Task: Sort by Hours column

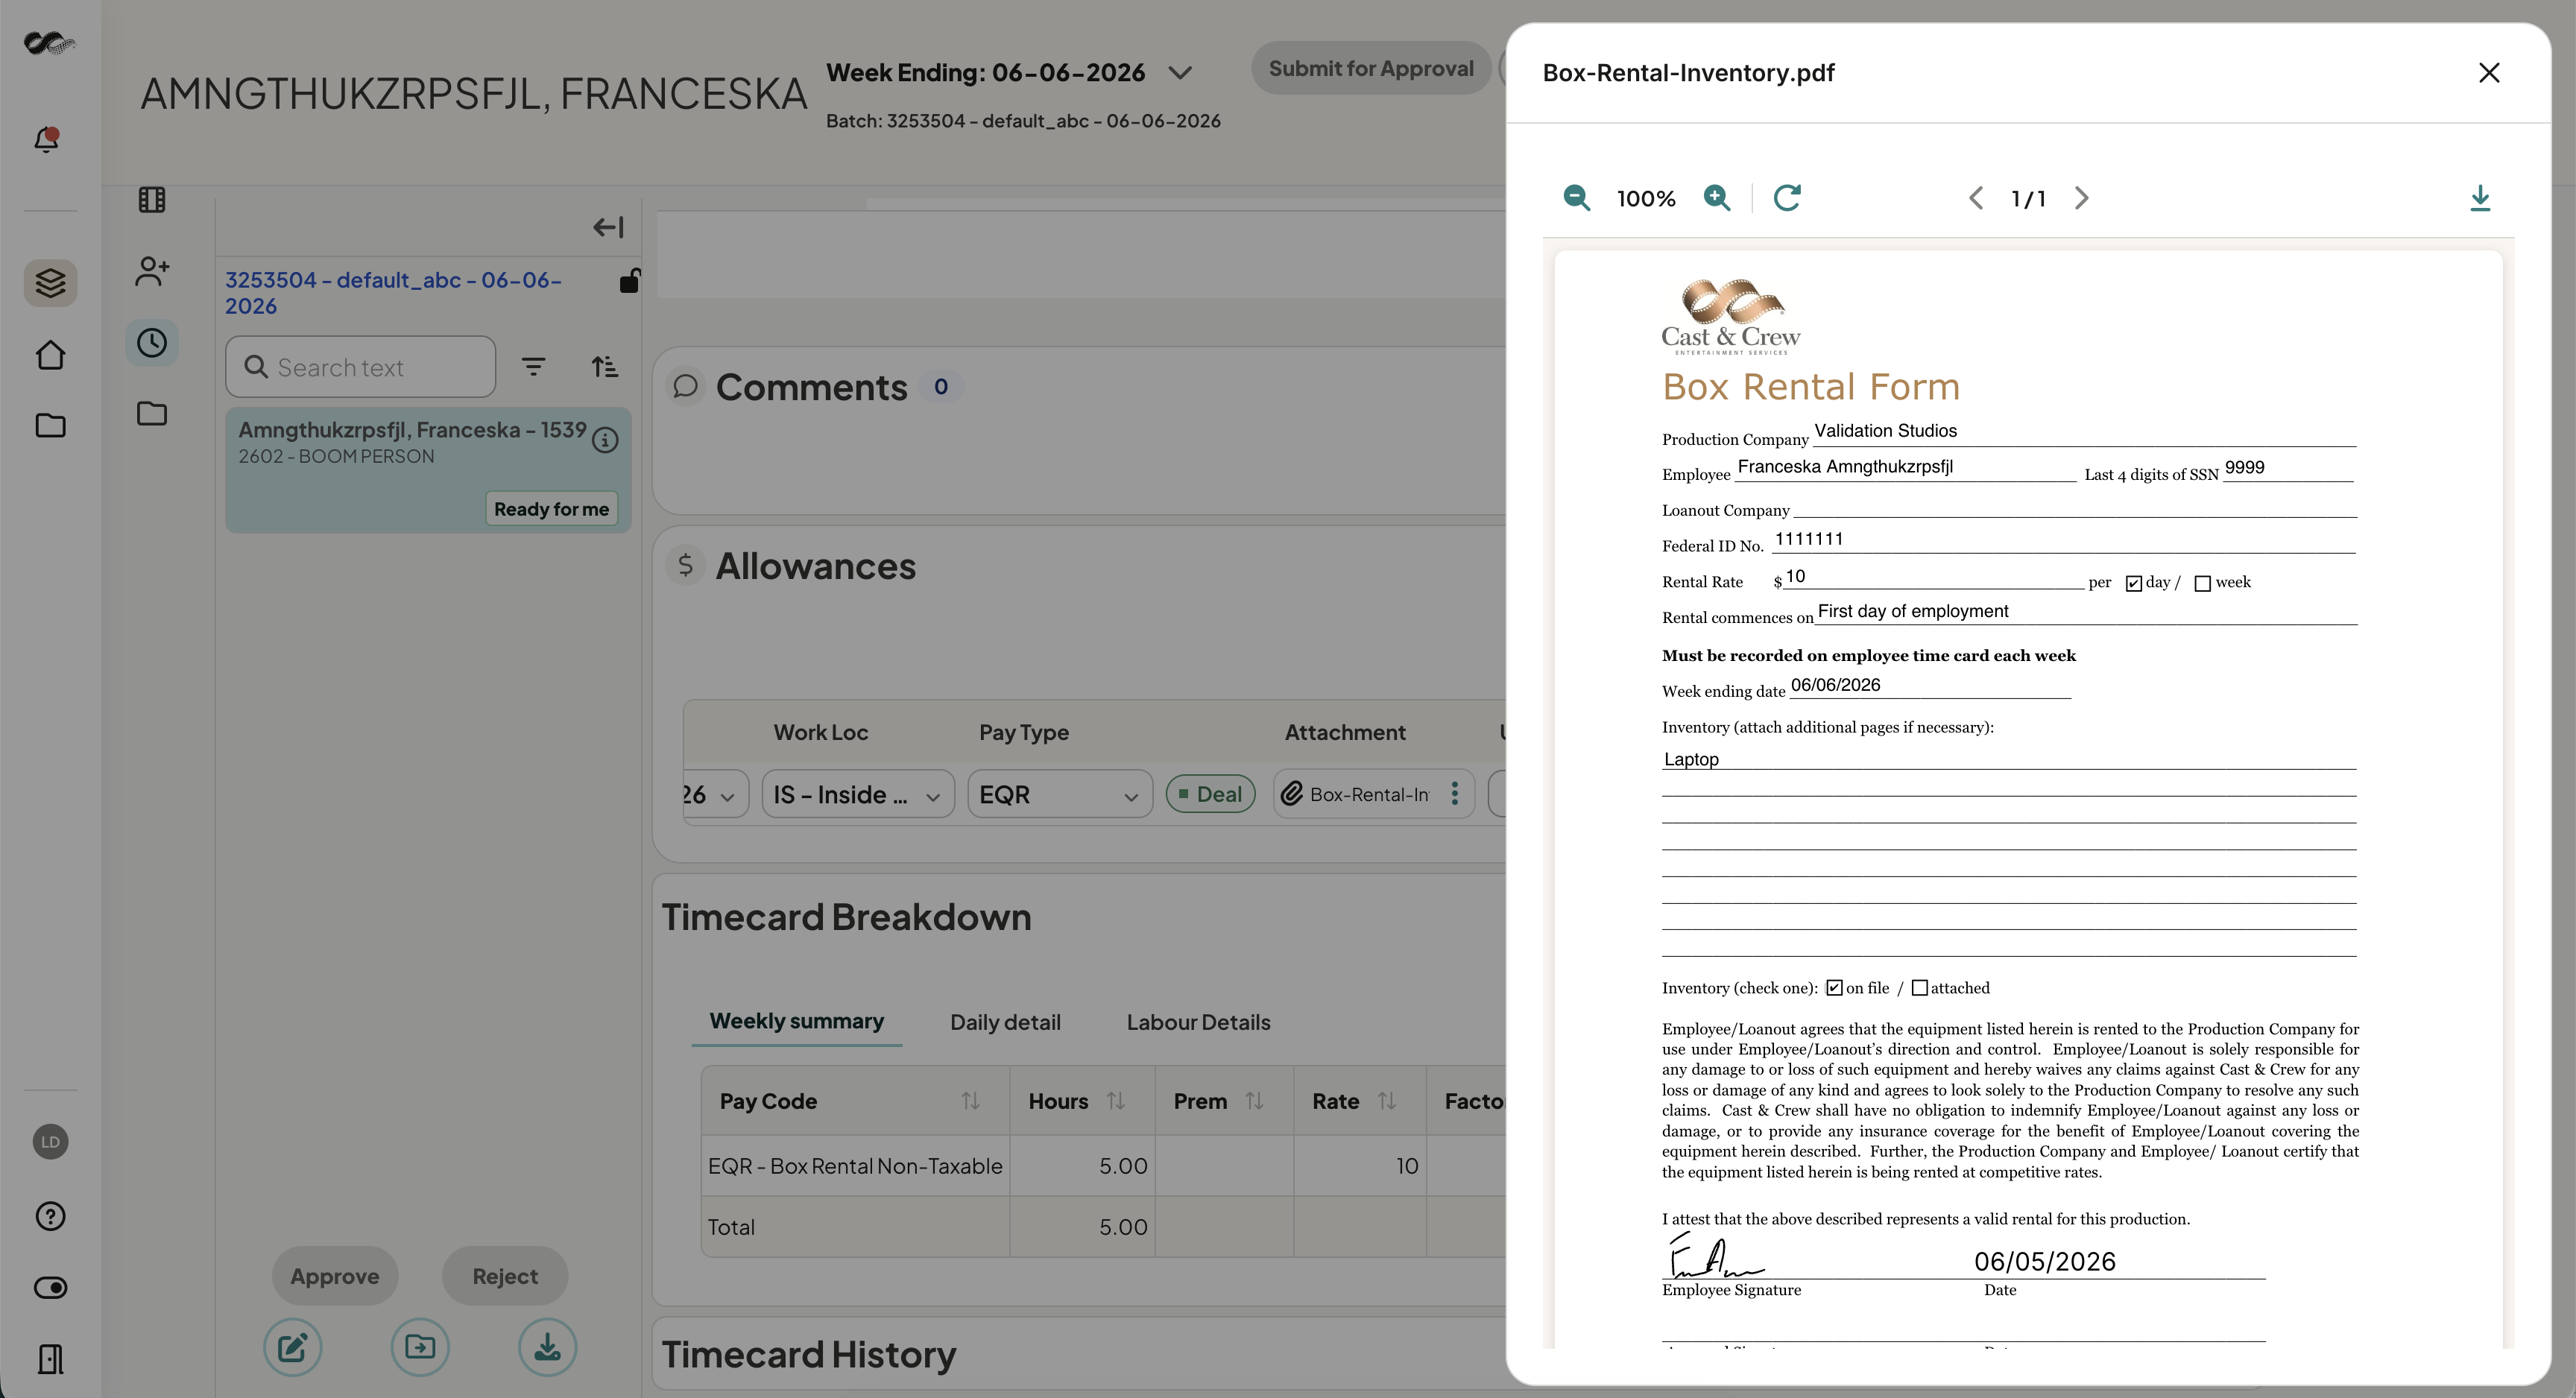Action: click(1116, 1101)
